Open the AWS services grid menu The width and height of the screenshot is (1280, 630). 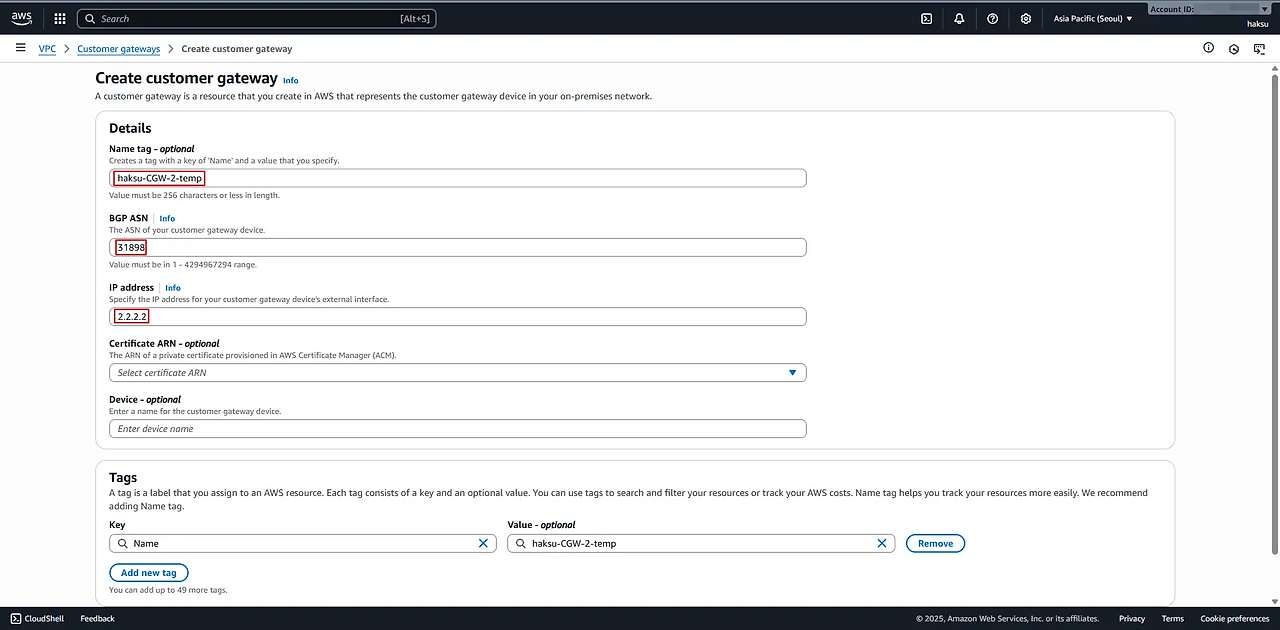tap(59, 18)
